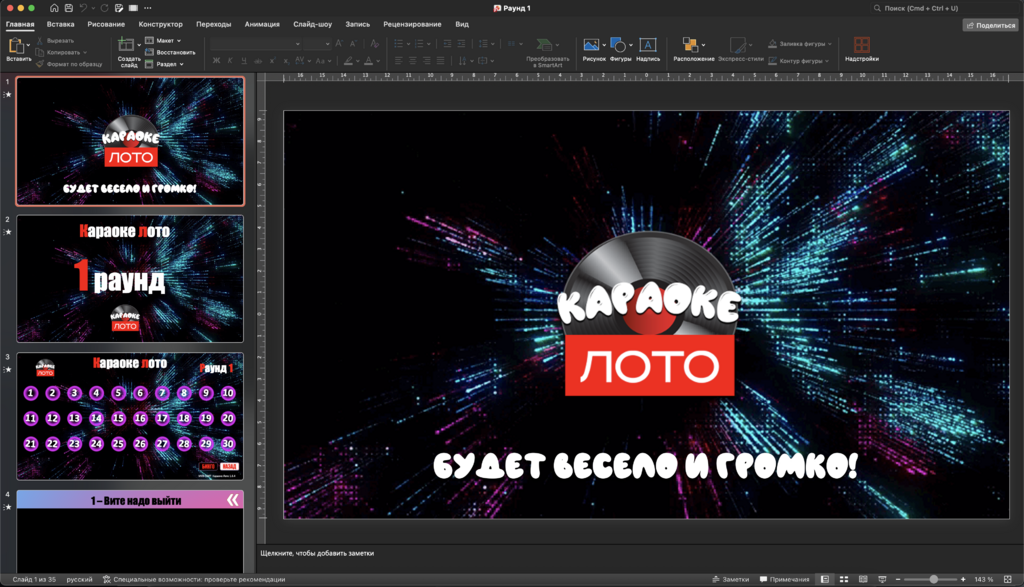Open the Вставка tab
Viewport: 1024px width, 587px height.
click(61, 24)
